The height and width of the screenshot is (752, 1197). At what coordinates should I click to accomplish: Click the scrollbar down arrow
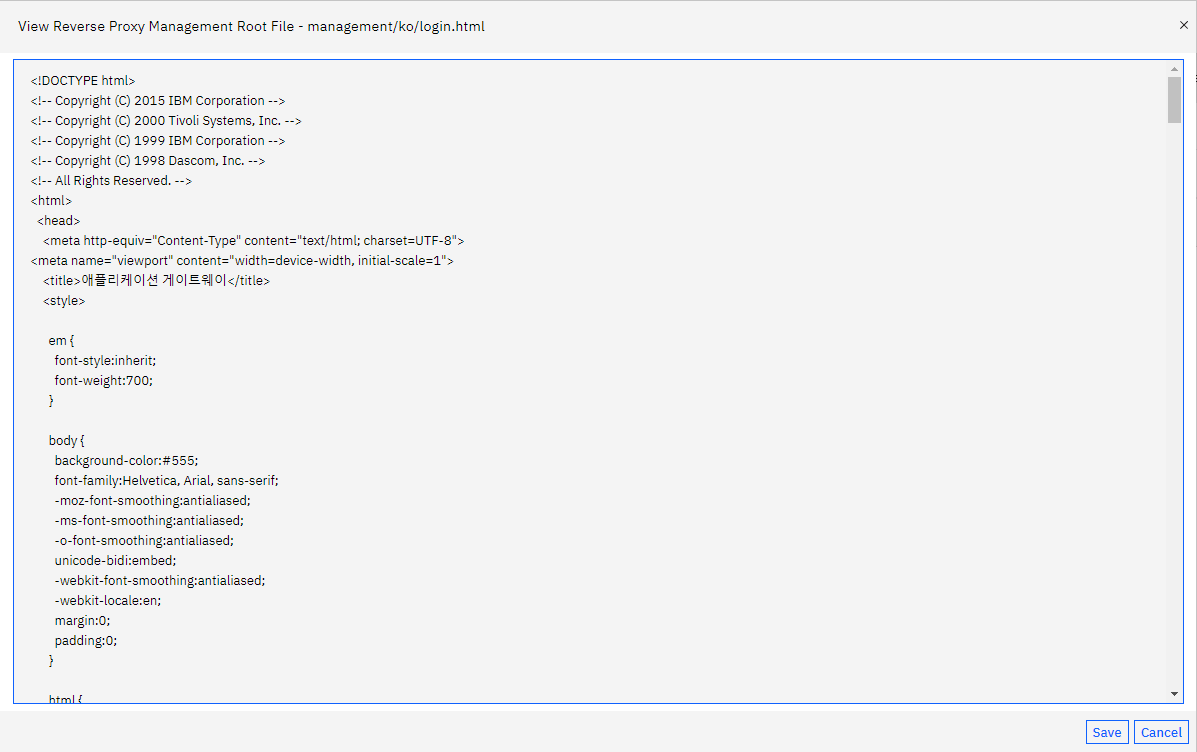pyautogui.click(x=1174, y=694)
